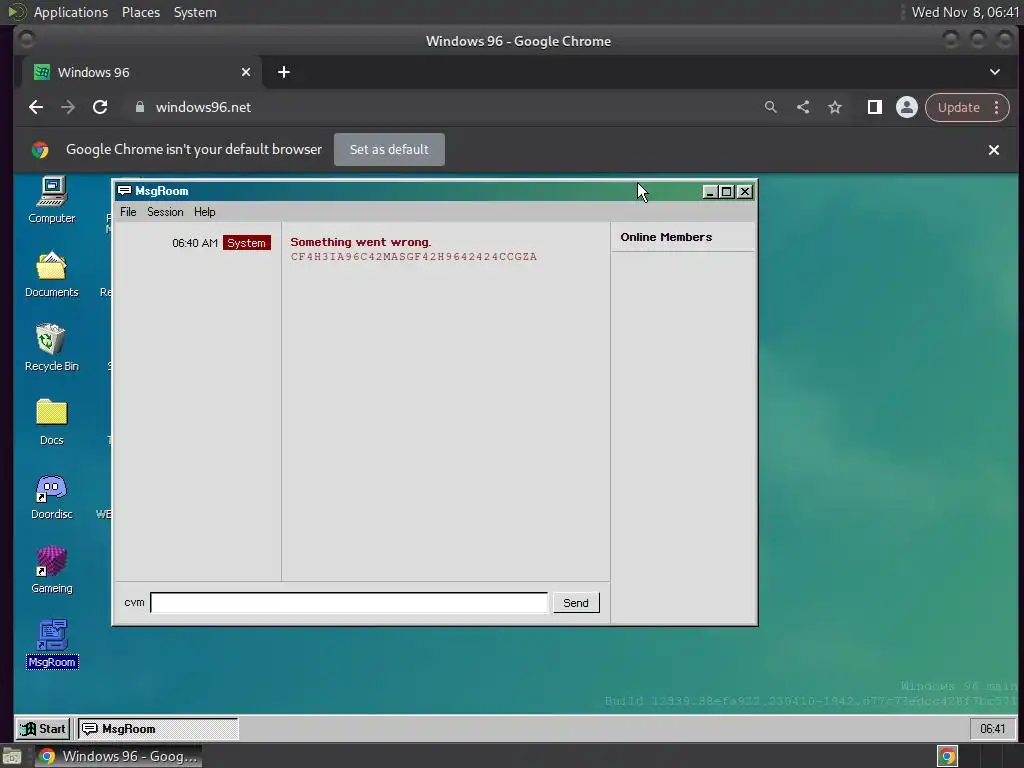Open the Recycle Bin icon
The image size is (1024, 768).
pos(52,347)
